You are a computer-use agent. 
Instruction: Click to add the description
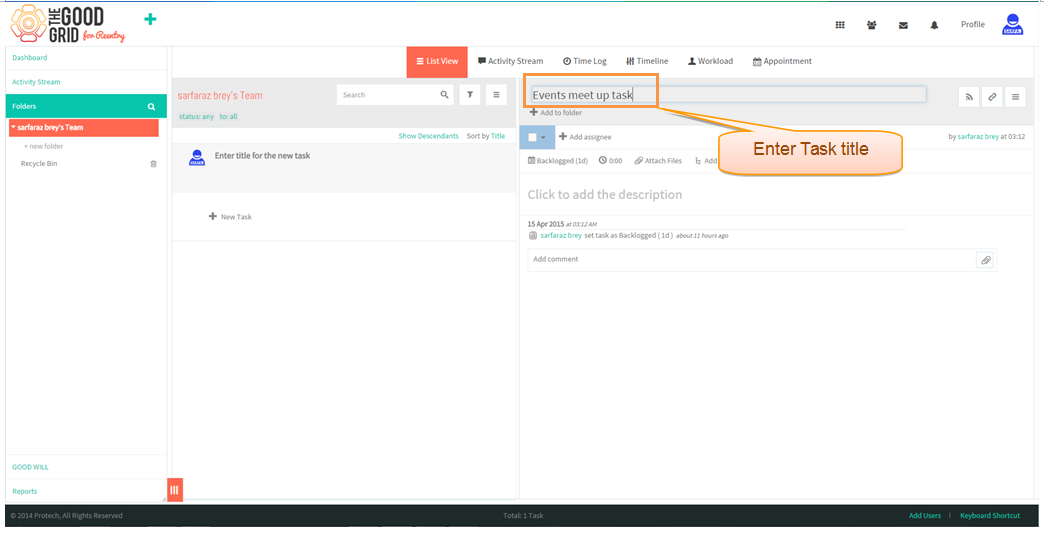tap(605, 195)
